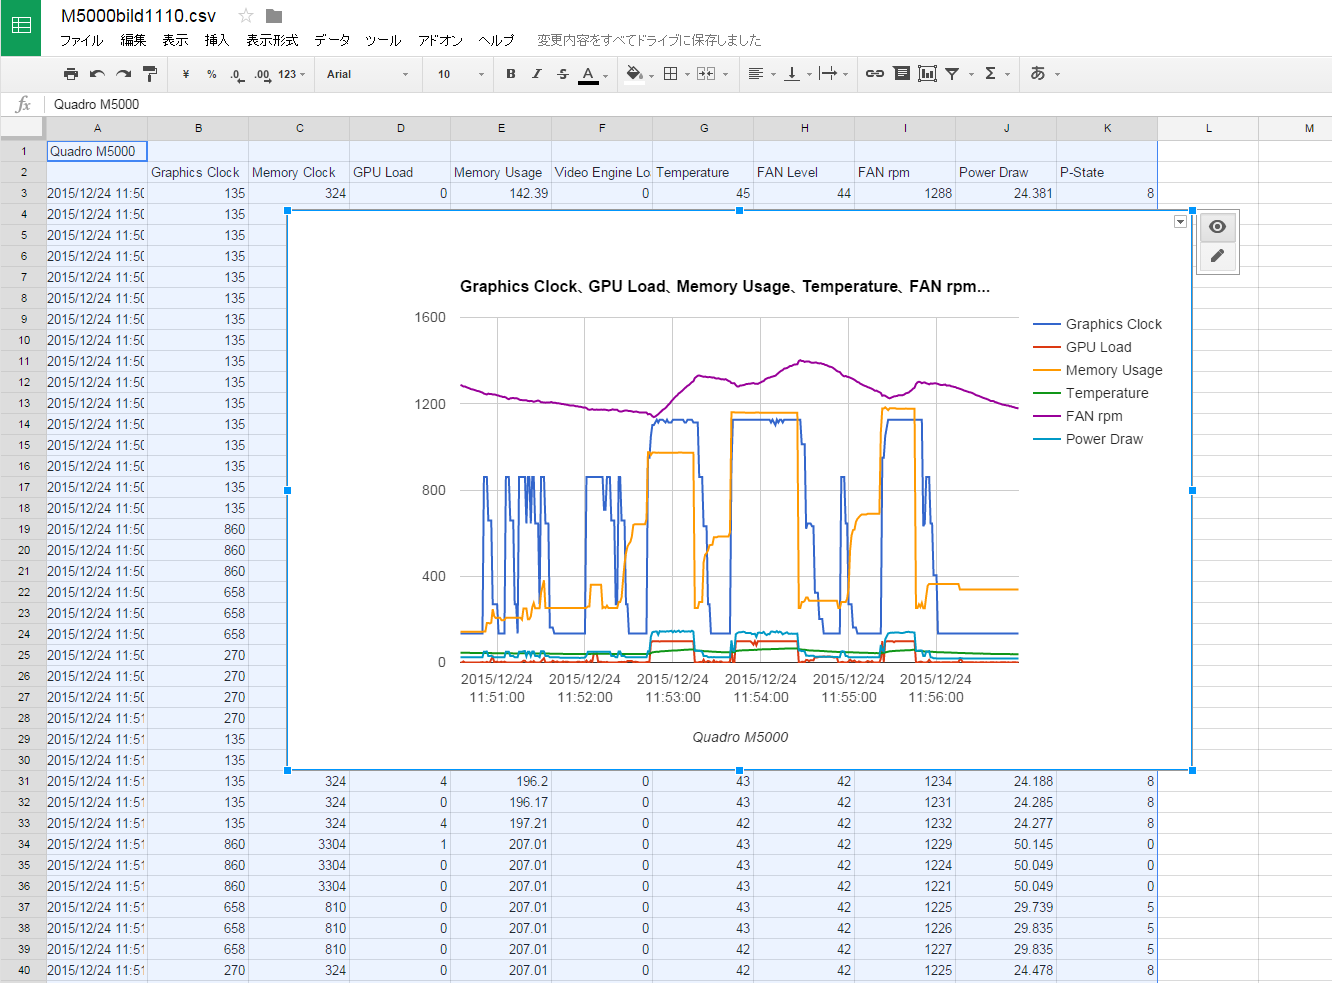Click the formula bar input
The height and width of the screenshot is (983, 1332).
point(690,104)
